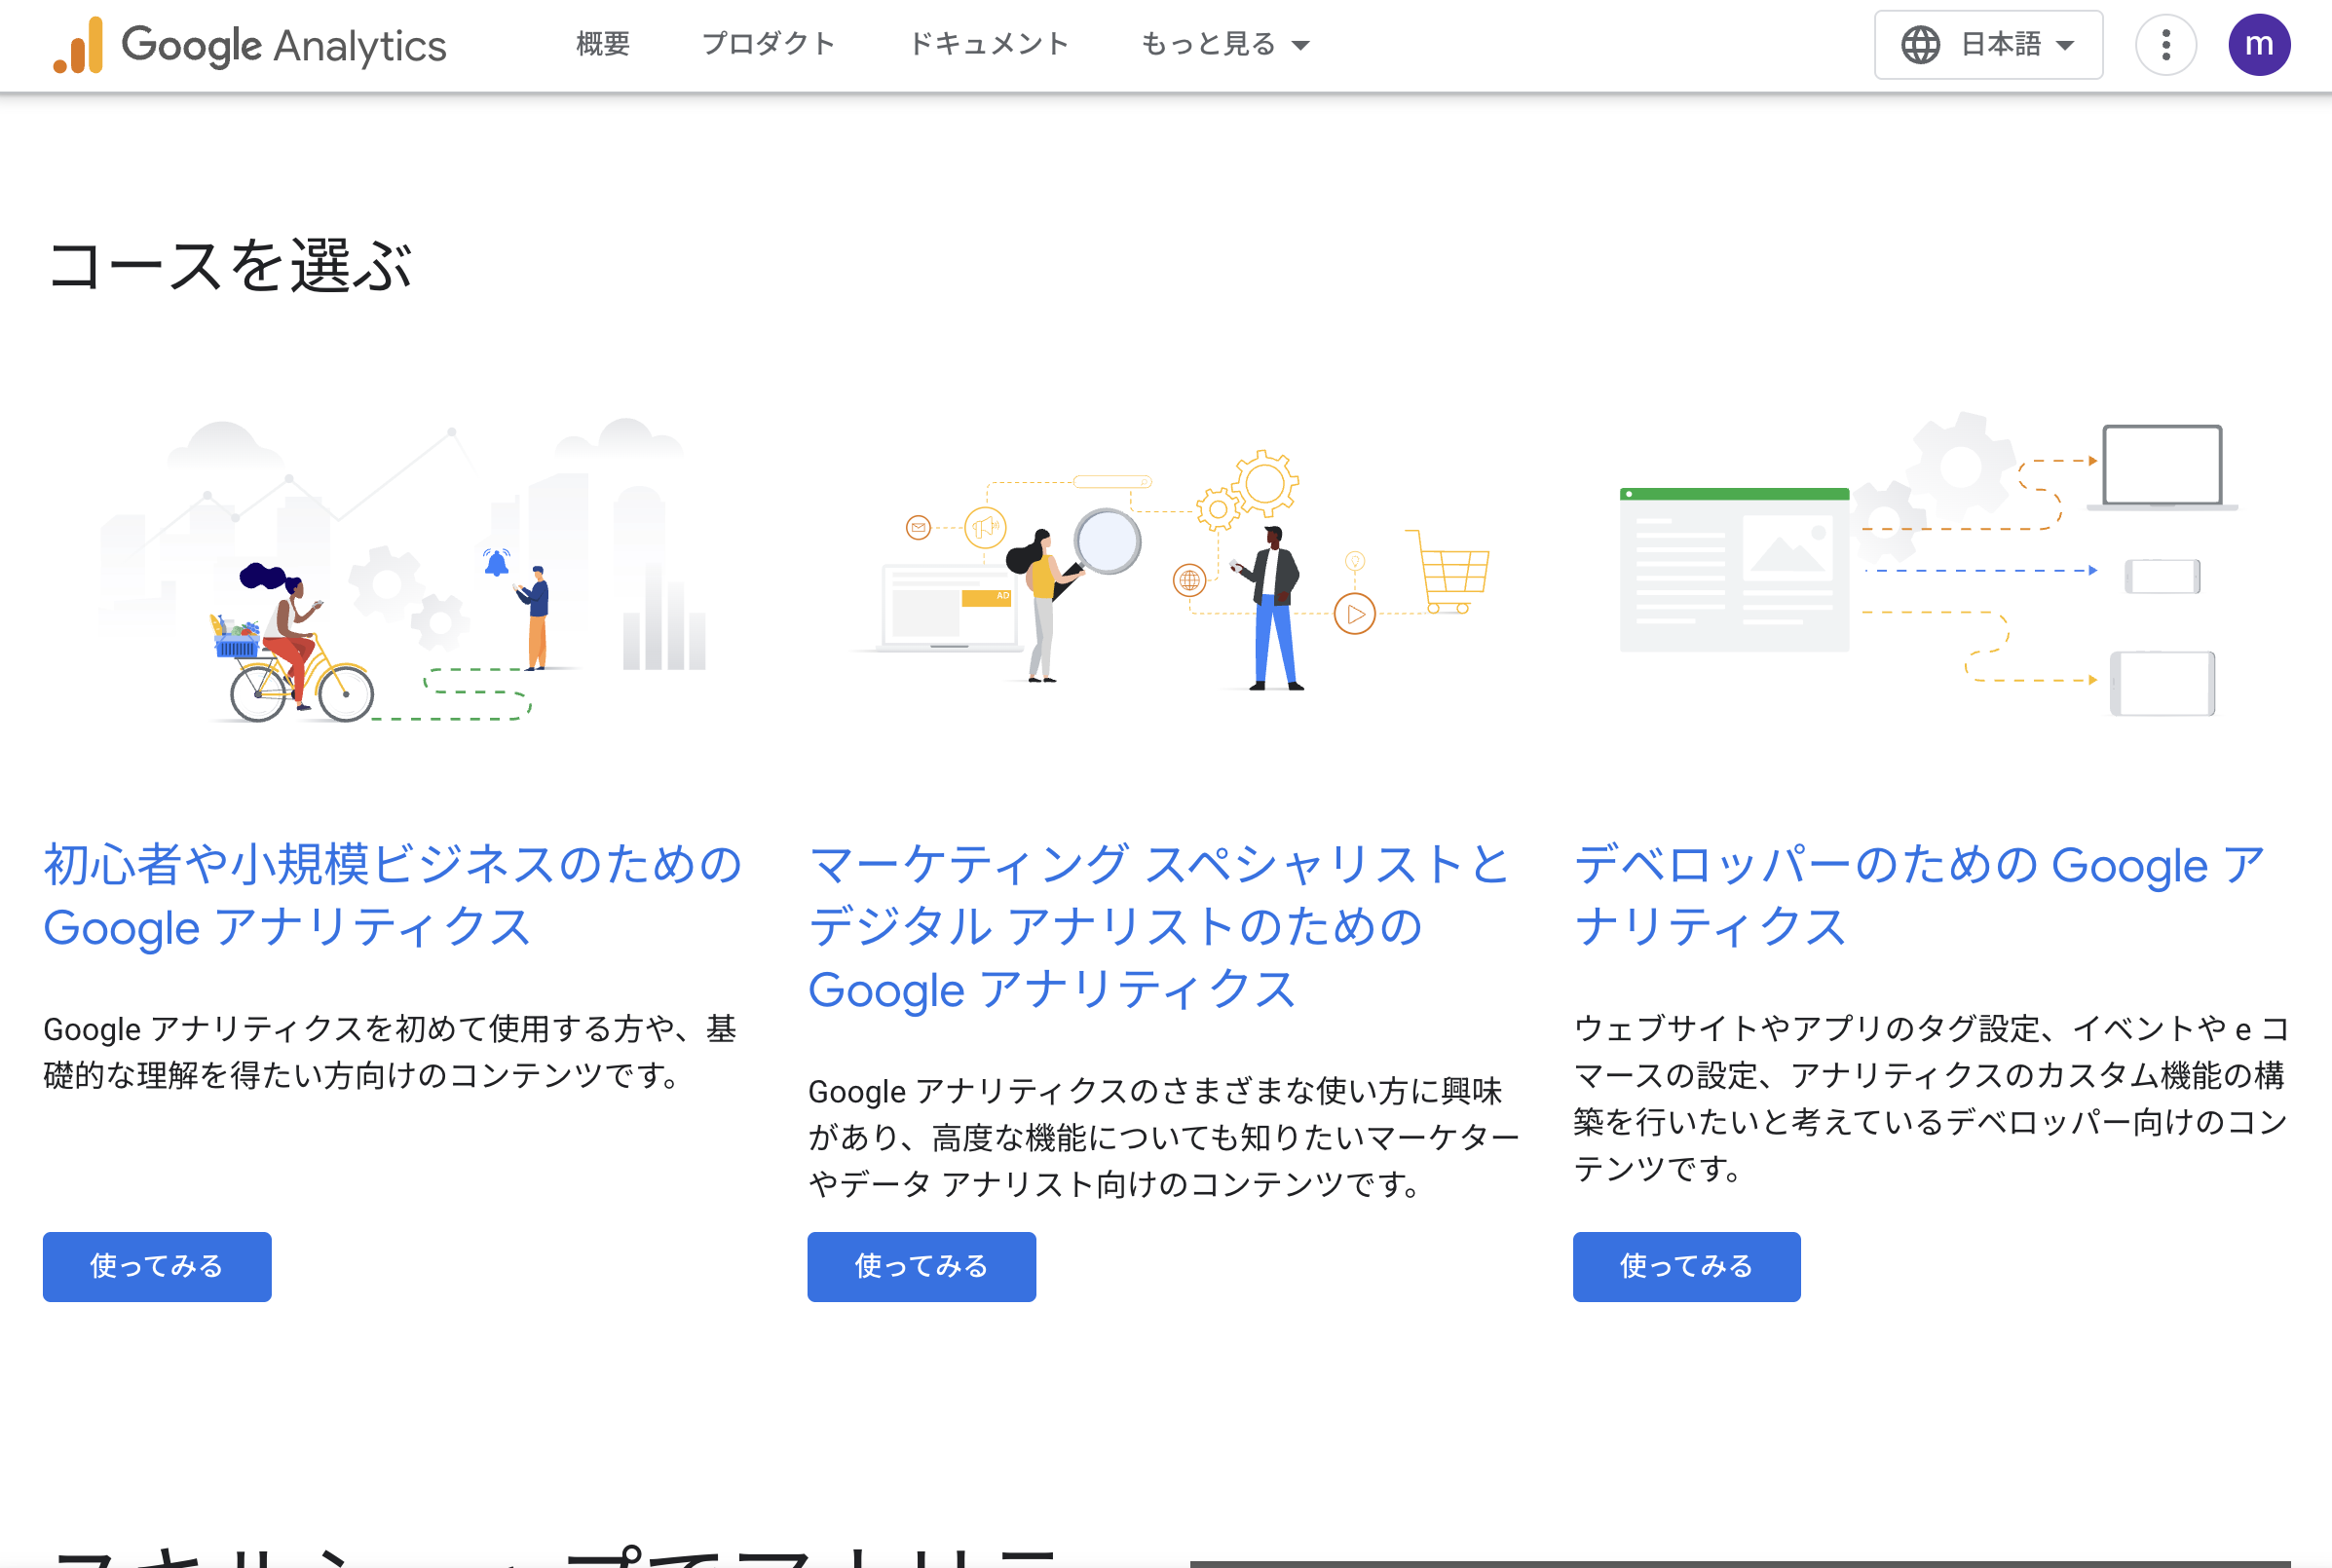Click the developer description starting ウェブサイトやアプリのタグ設定
Image resolution: width=2332 pixels, height=1568 pixels.
pos(1930,1098)
